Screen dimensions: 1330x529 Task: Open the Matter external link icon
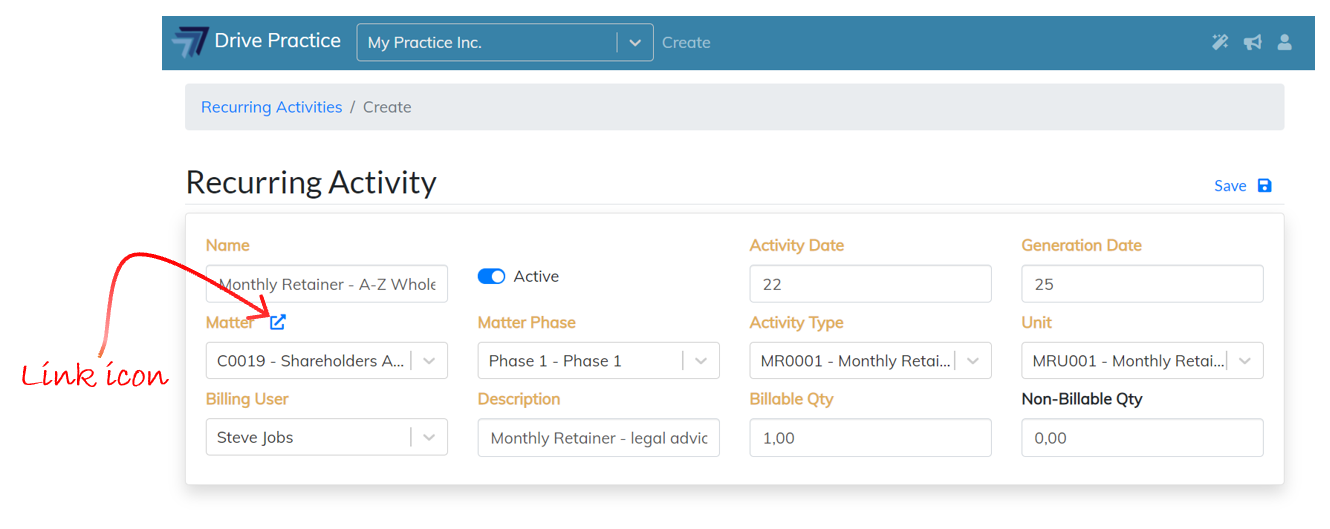(x=278, y=322)
